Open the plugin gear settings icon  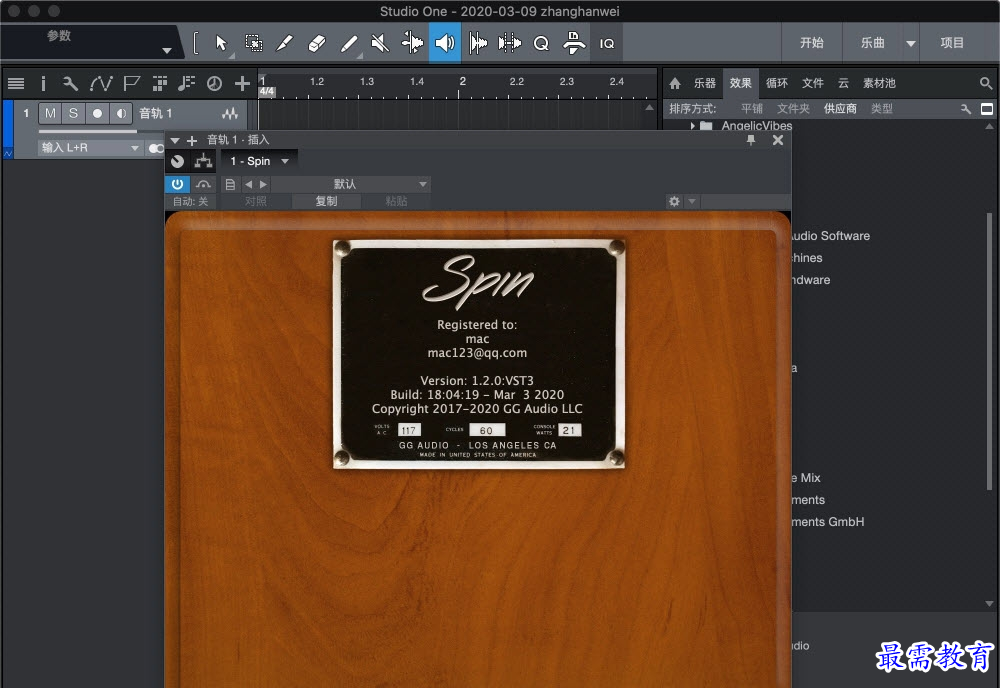674,201
